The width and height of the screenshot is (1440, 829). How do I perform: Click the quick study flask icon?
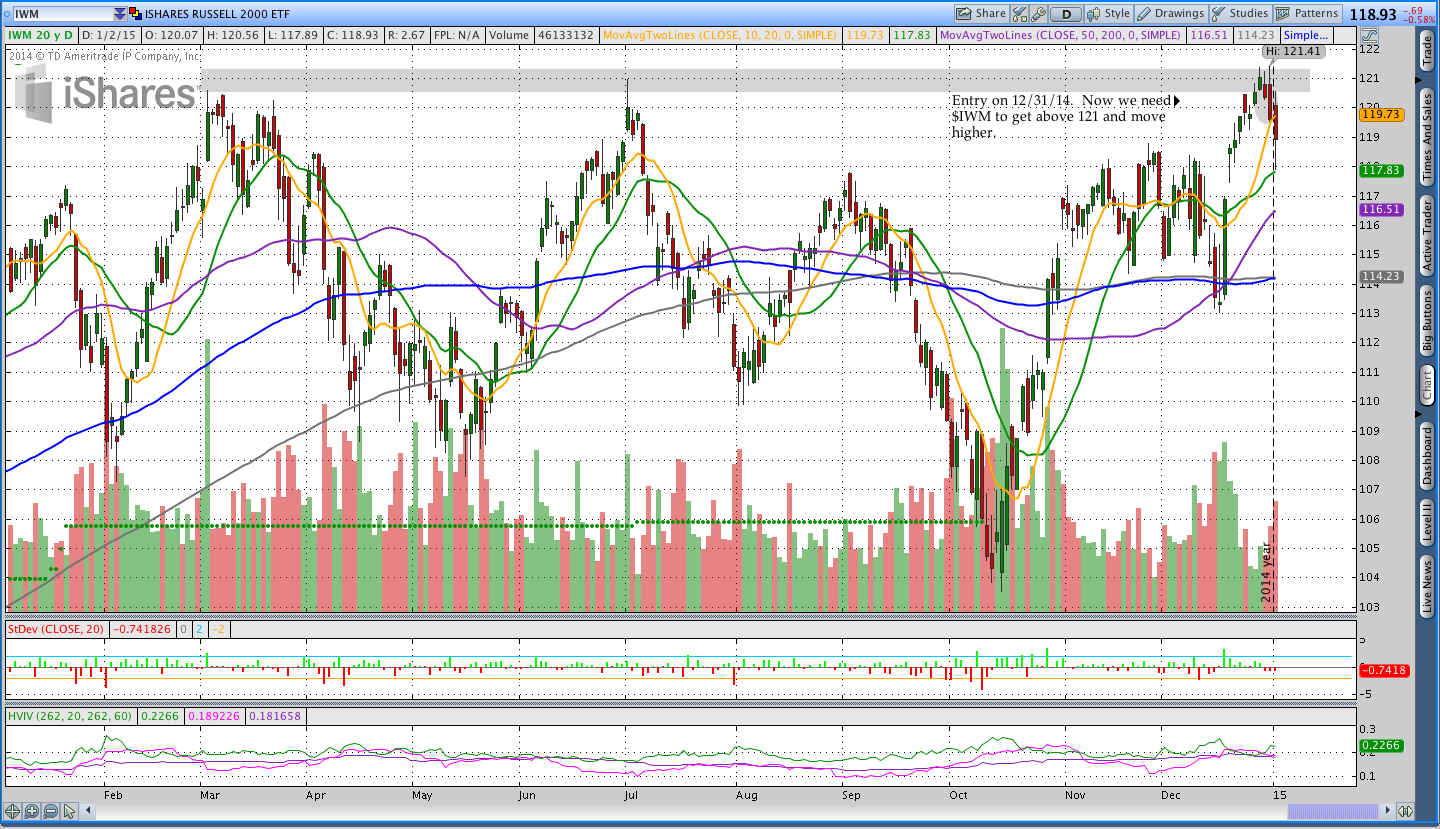tap(1020, 14)
